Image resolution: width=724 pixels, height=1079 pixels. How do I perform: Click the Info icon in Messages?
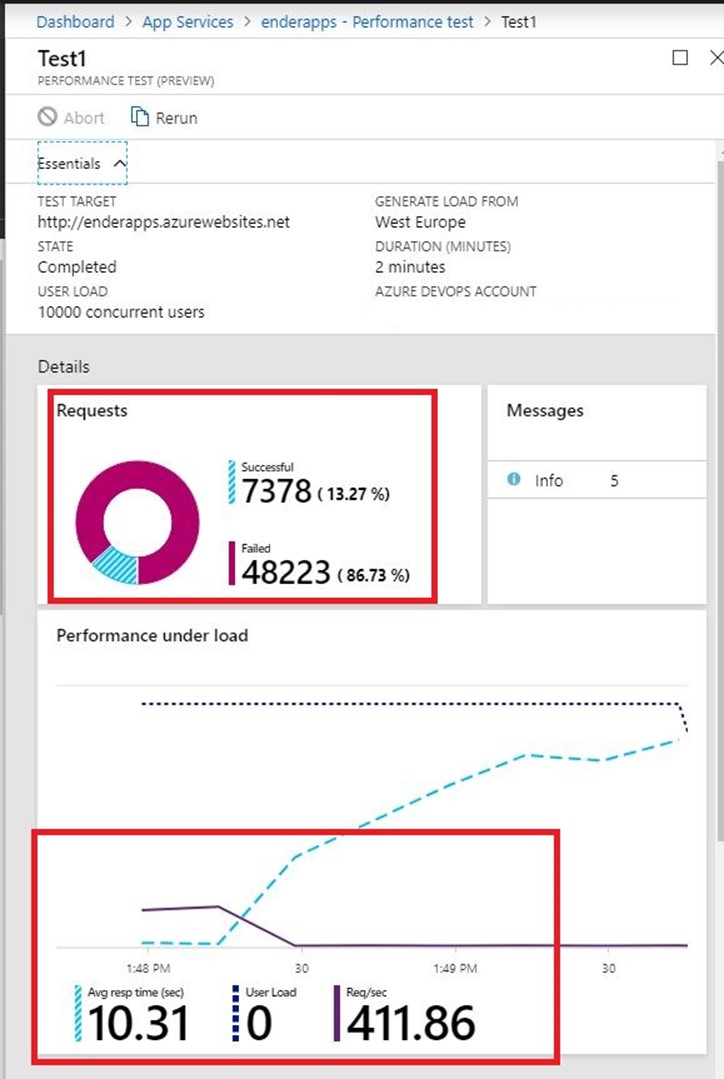[514, 480]
